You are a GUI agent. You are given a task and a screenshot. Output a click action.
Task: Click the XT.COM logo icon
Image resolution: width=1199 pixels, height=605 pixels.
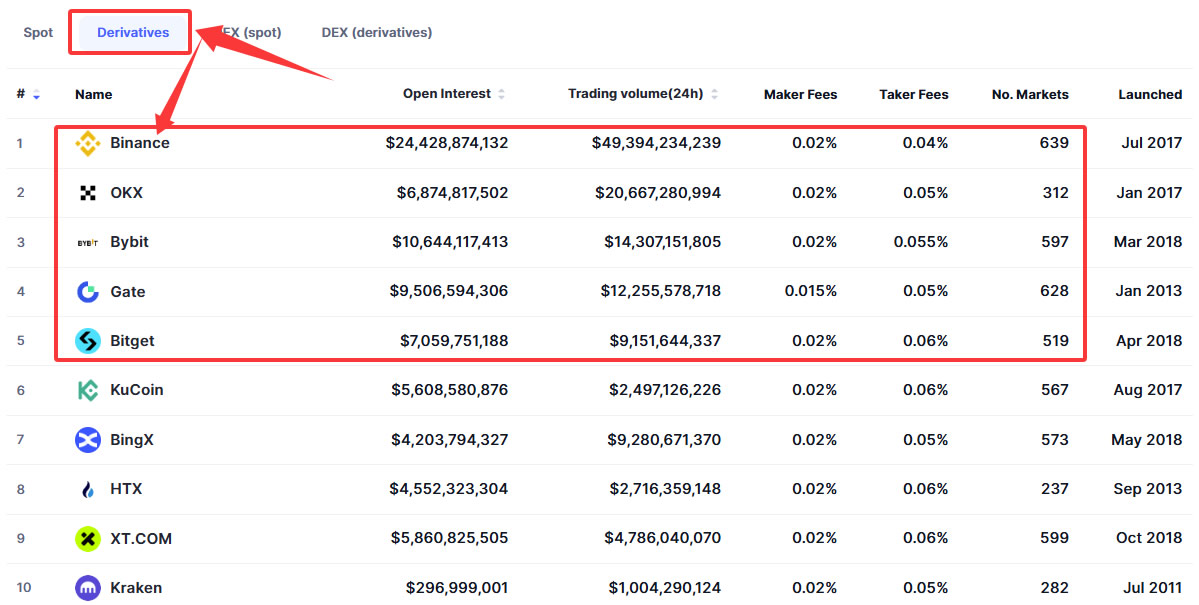[88, 539]
